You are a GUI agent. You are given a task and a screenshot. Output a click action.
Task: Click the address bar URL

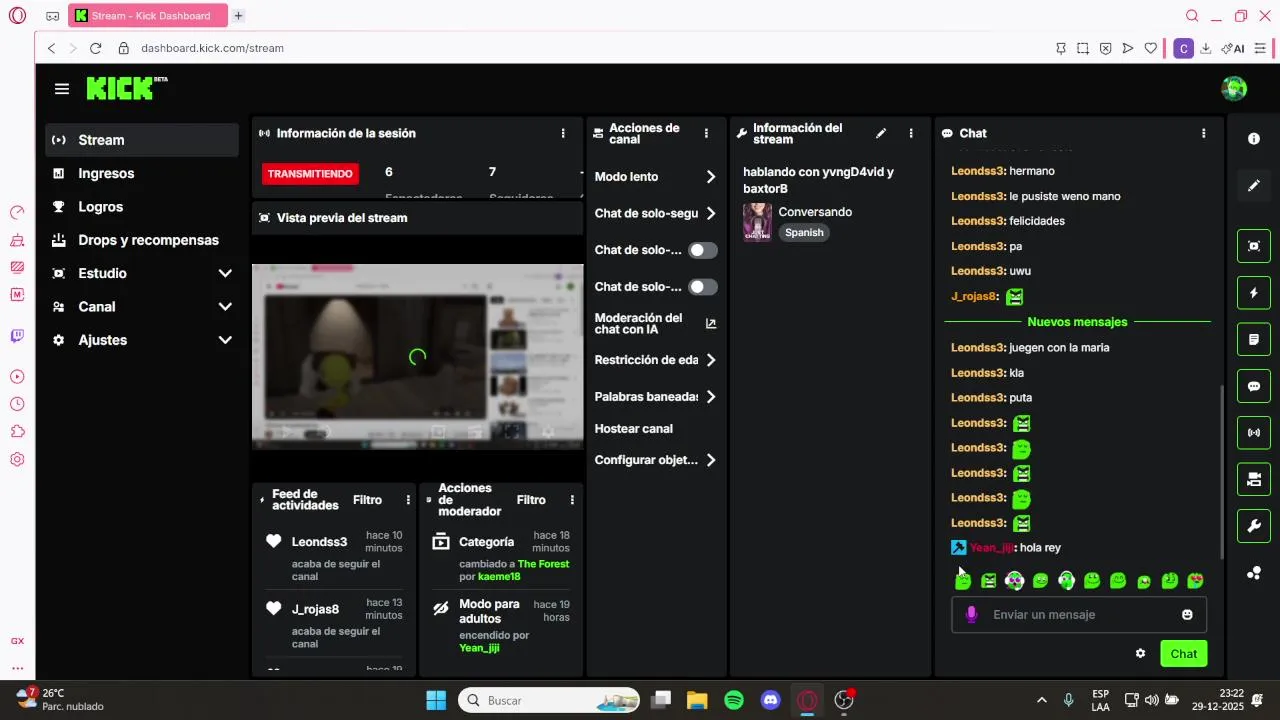212,48
